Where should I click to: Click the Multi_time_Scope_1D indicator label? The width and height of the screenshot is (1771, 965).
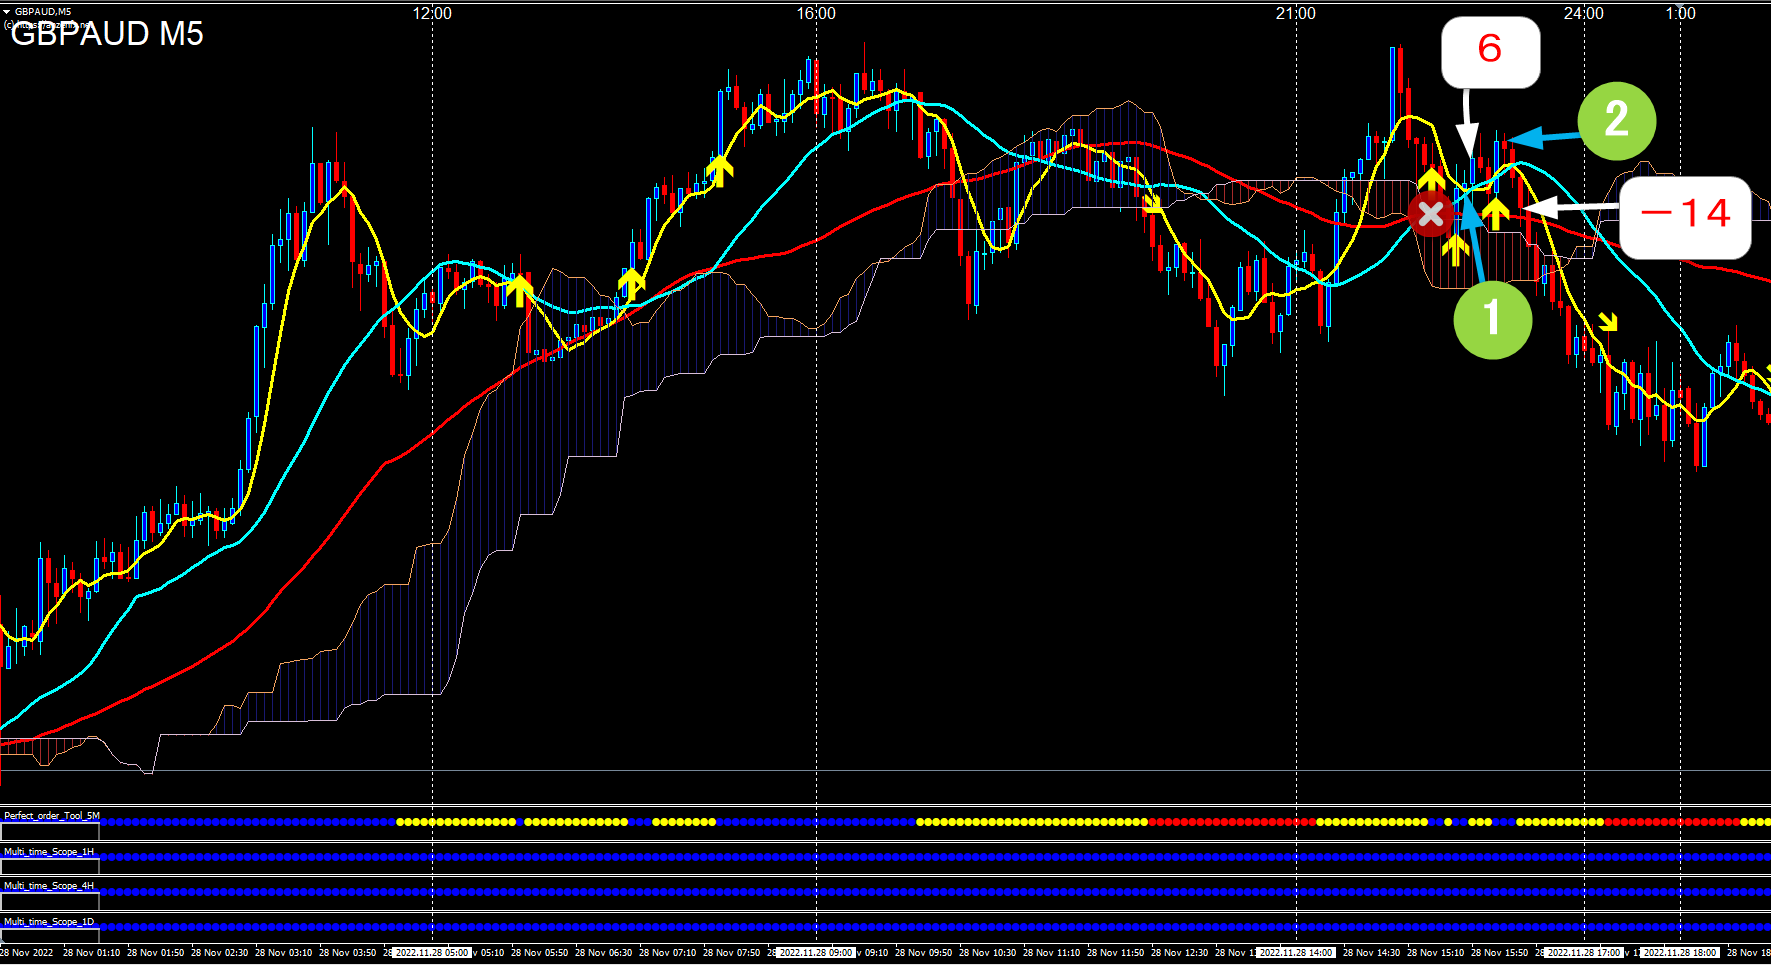(x=49, y=922)
